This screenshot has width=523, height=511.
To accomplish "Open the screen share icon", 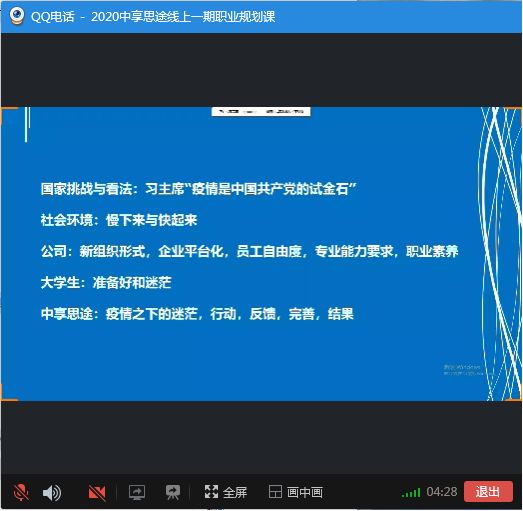I will [x=137, y=492].
